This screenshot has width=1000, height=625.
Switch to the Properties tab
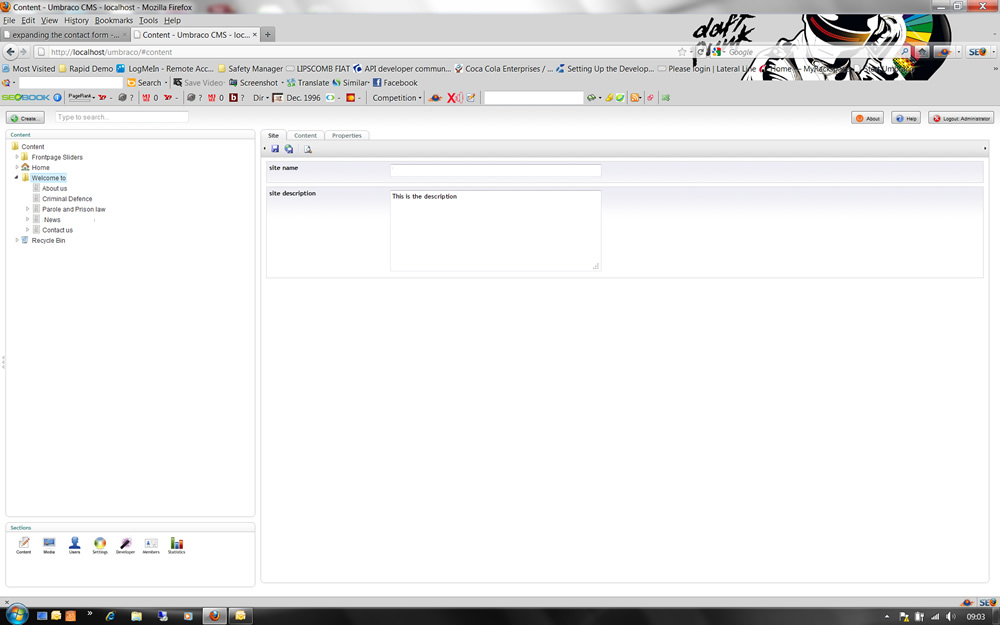(346, 135)
